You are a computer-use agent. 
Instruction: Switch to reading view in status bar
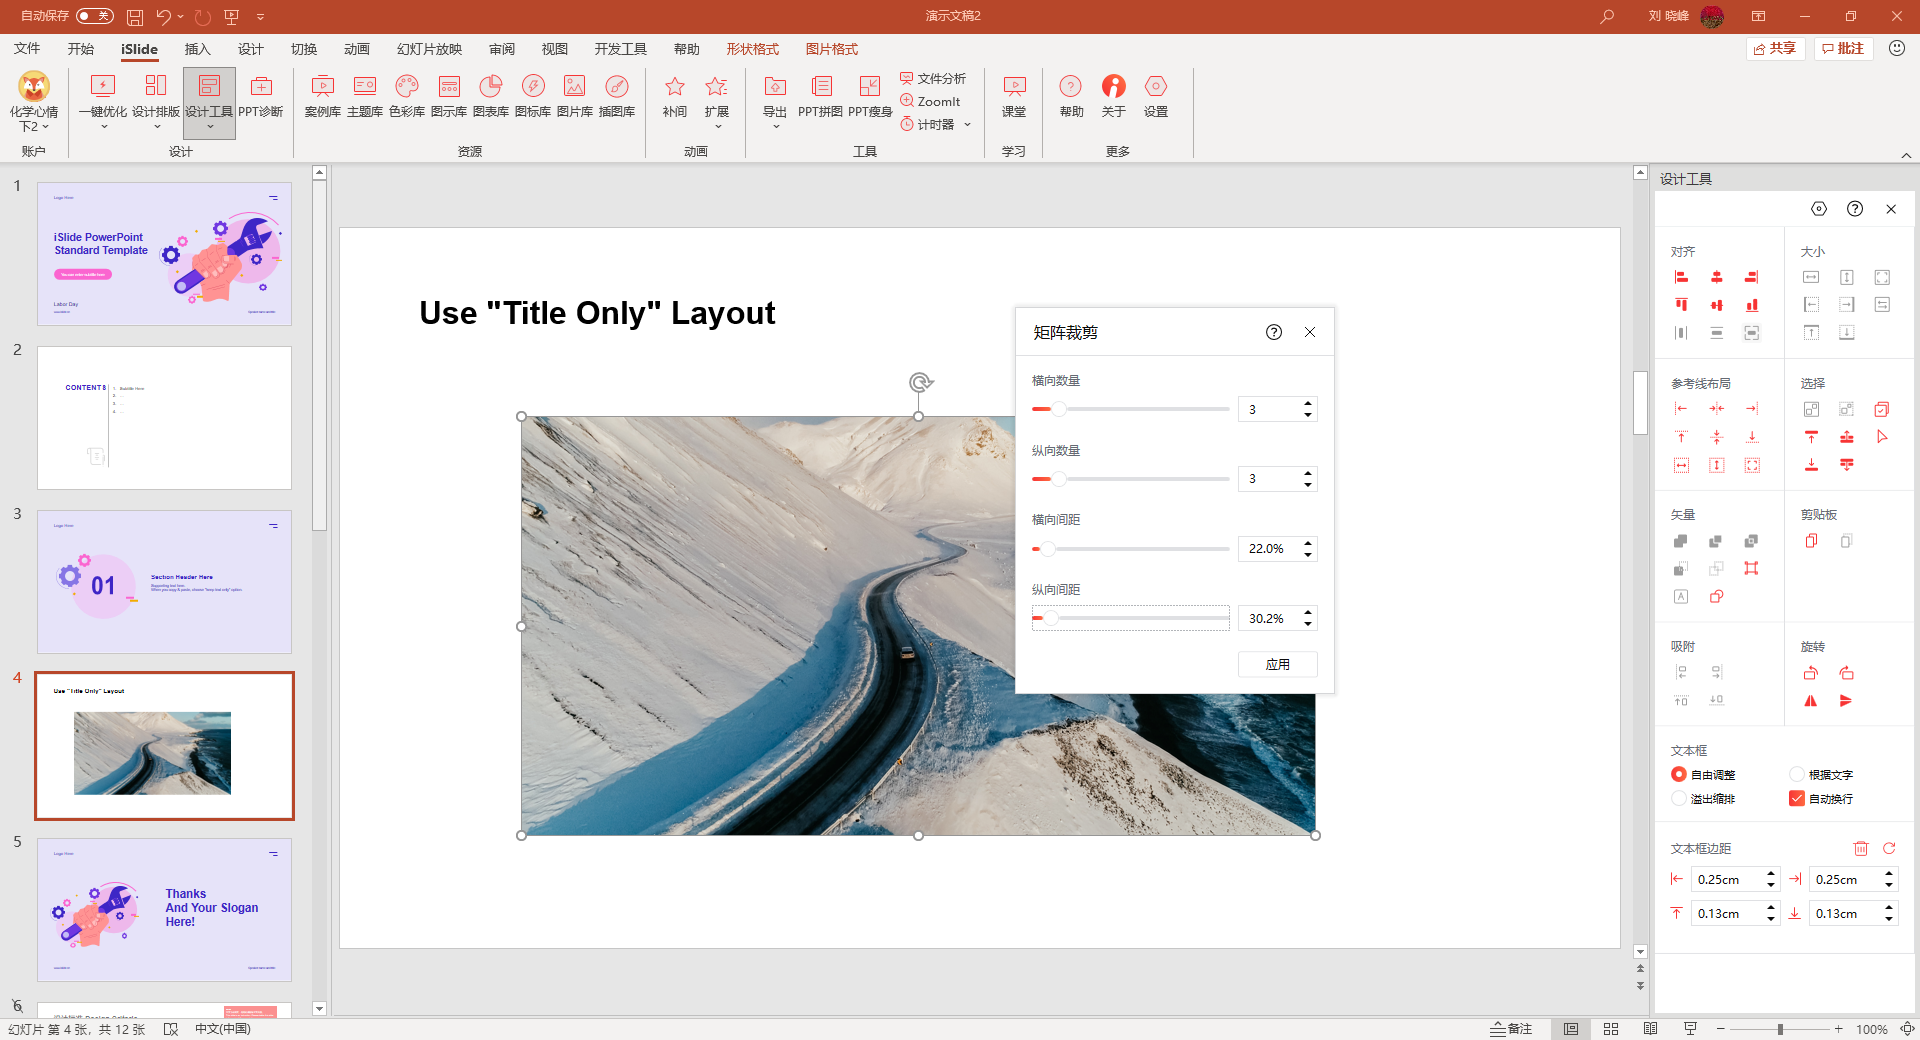point(1650,1029)
